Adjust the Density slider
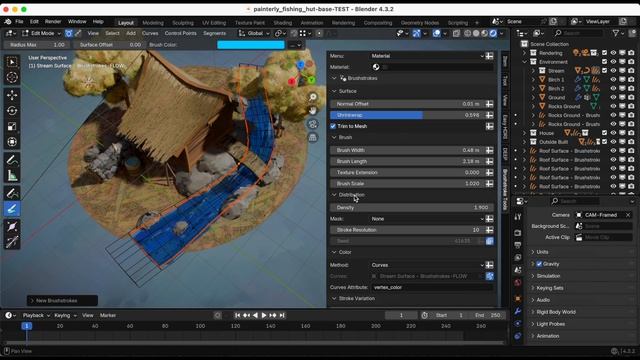 point(411,208)
